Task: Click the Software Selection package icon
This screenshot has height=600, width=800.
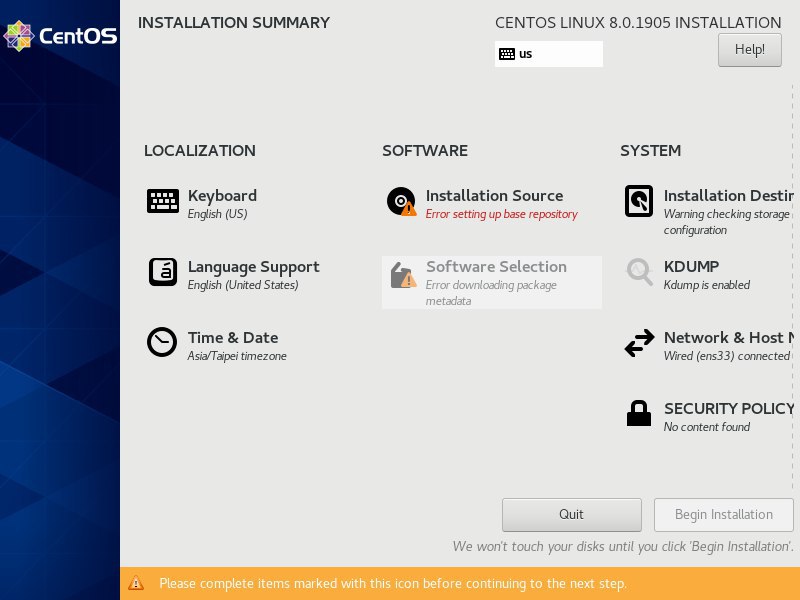Action: [x=403, y=275]
